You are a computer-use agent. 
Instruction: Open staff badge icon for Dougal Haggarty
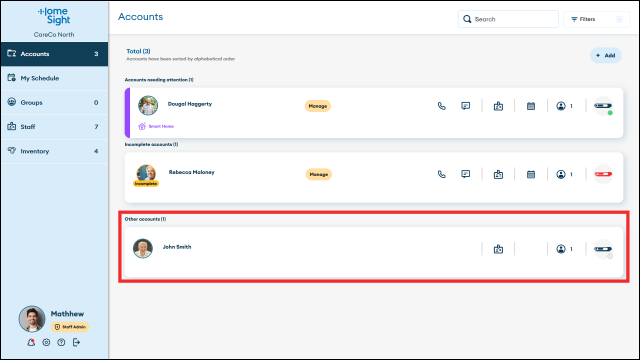coord(498,106)
